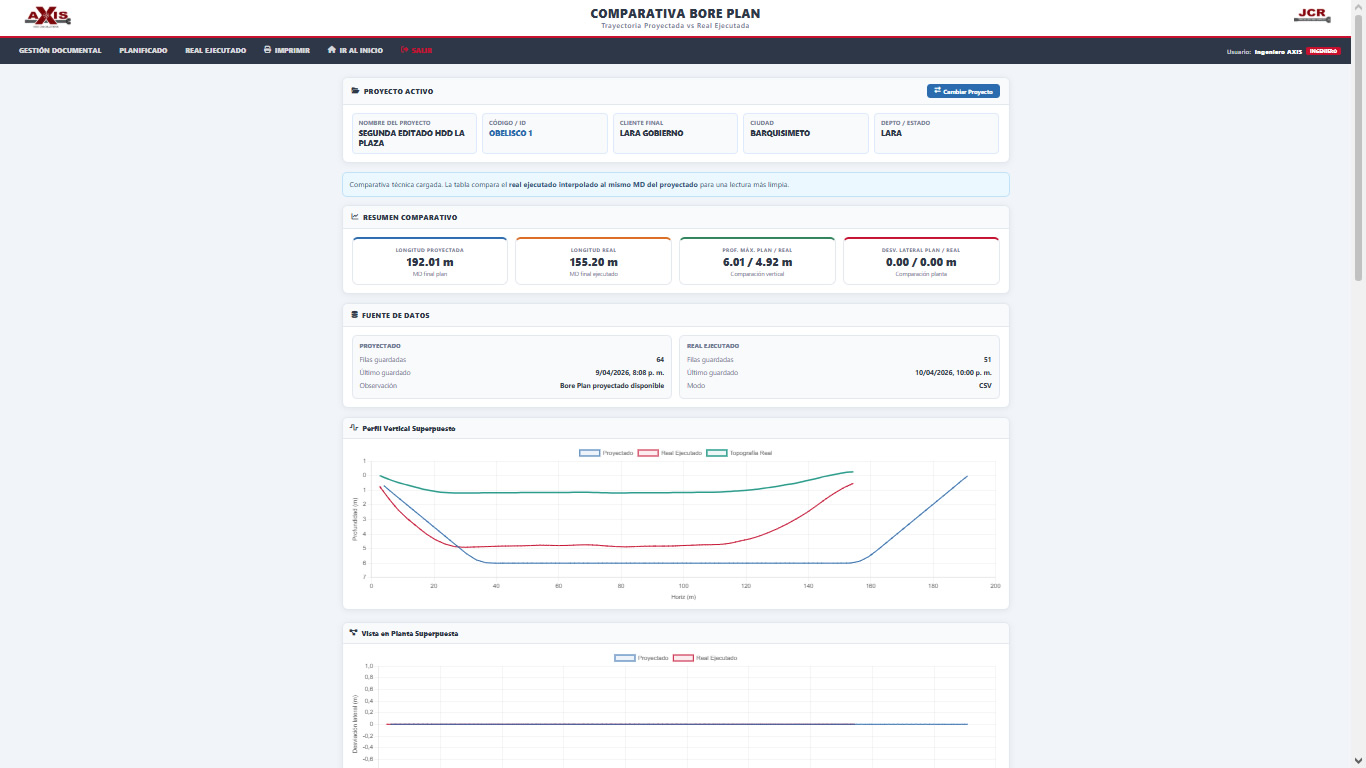Click the folder icon in Proyecto Activo header
The image size is (1366, 768).
point(355,91)
